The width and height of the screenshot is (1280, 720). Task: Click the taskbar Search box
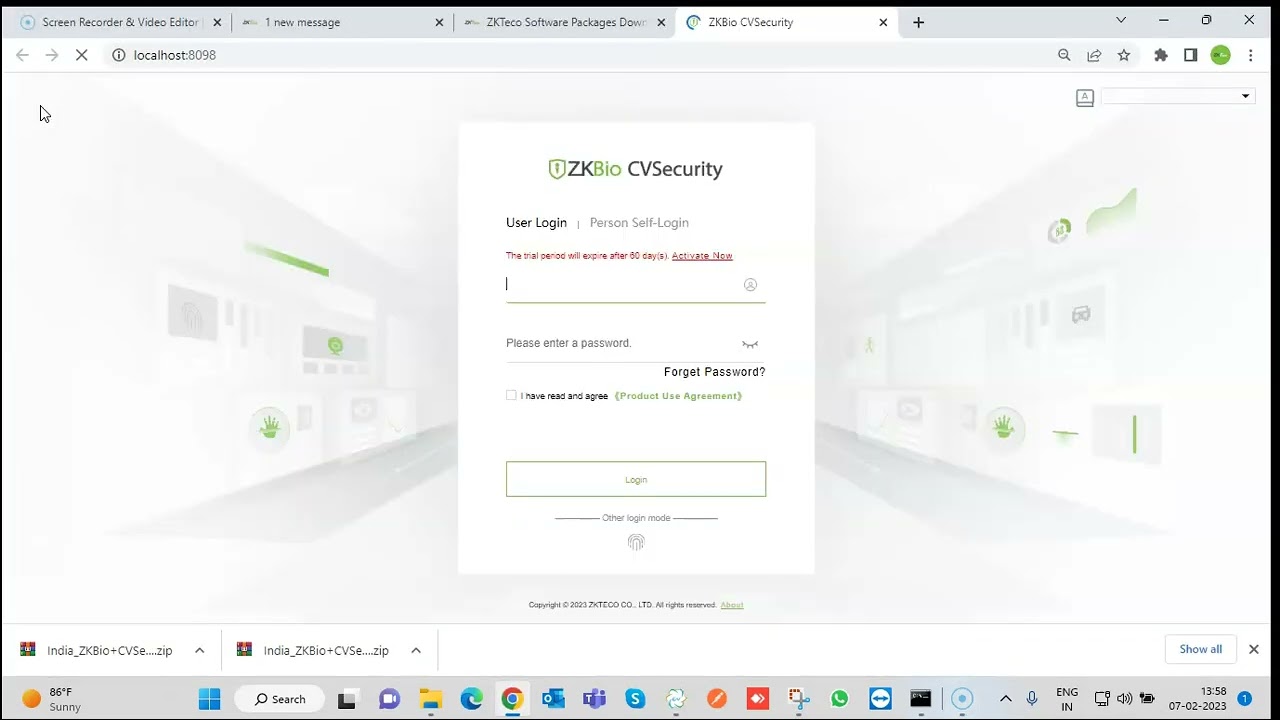point(279,698)
